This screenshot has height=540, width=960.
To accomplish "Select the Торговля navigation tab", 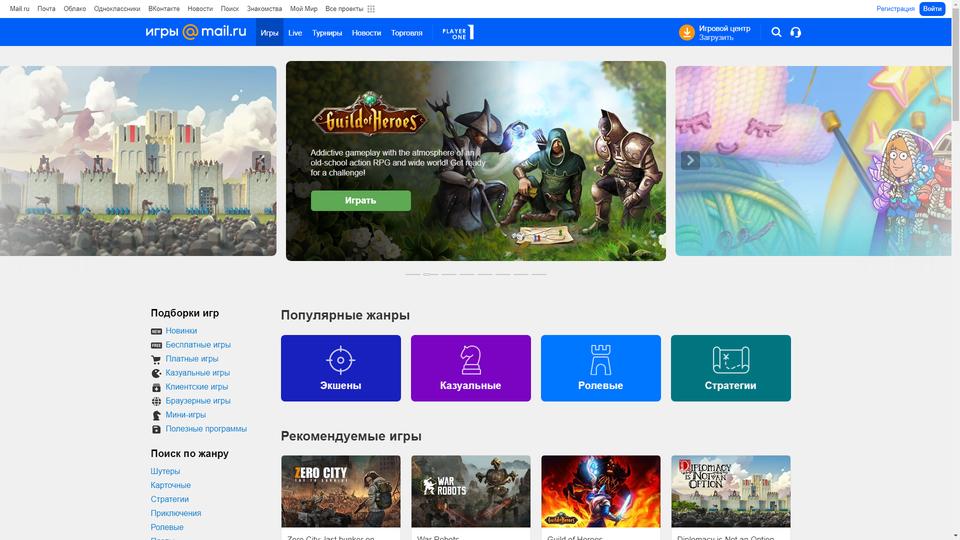I will 407,33.
